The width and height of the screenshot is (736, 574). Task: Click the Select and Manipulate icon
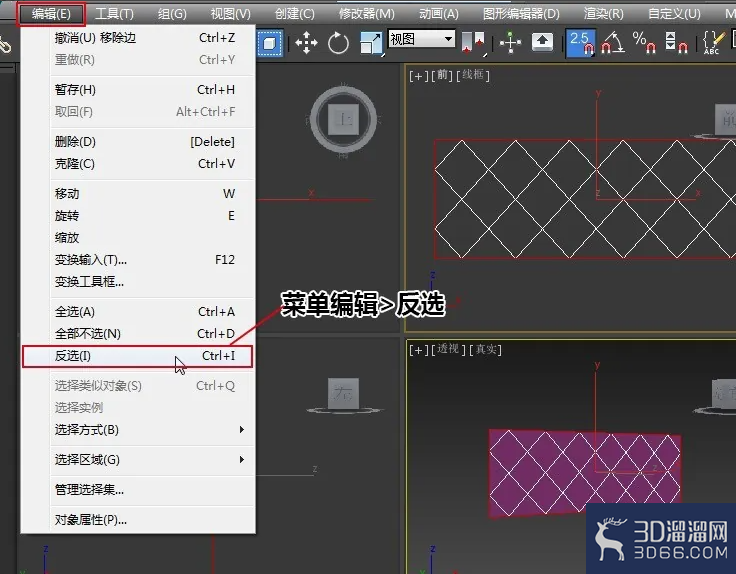(510, 43)
